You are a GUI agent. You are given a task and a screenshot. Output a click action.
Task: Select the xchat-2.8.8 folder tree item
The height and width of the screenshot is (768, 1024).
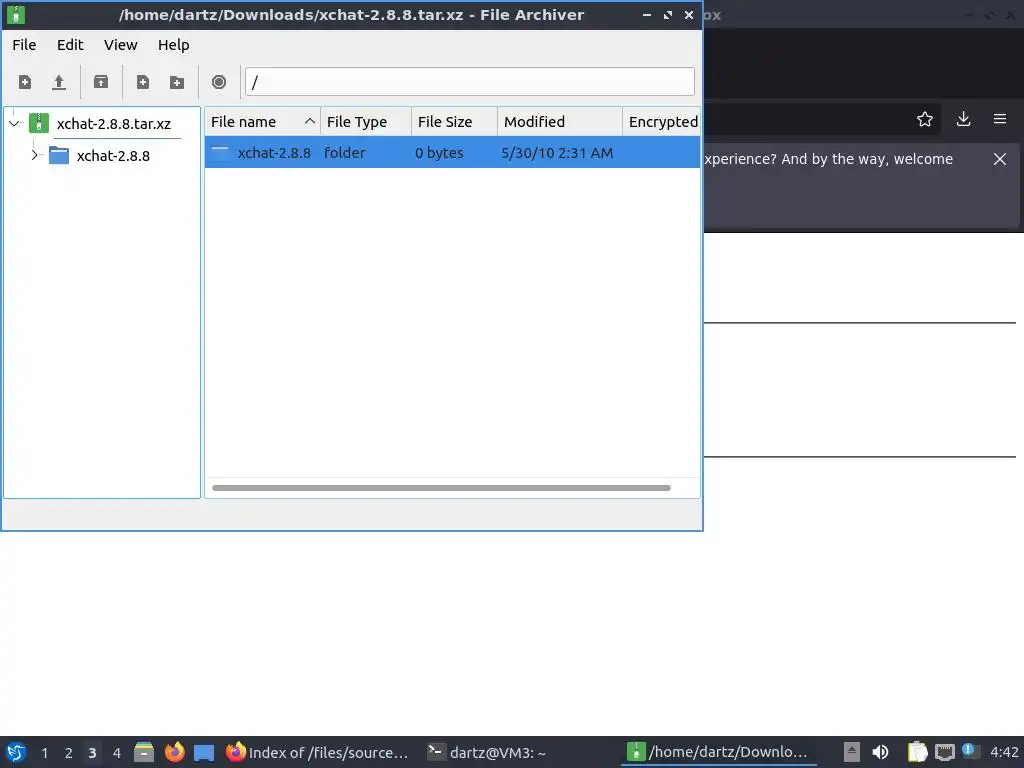coord(113,155)
